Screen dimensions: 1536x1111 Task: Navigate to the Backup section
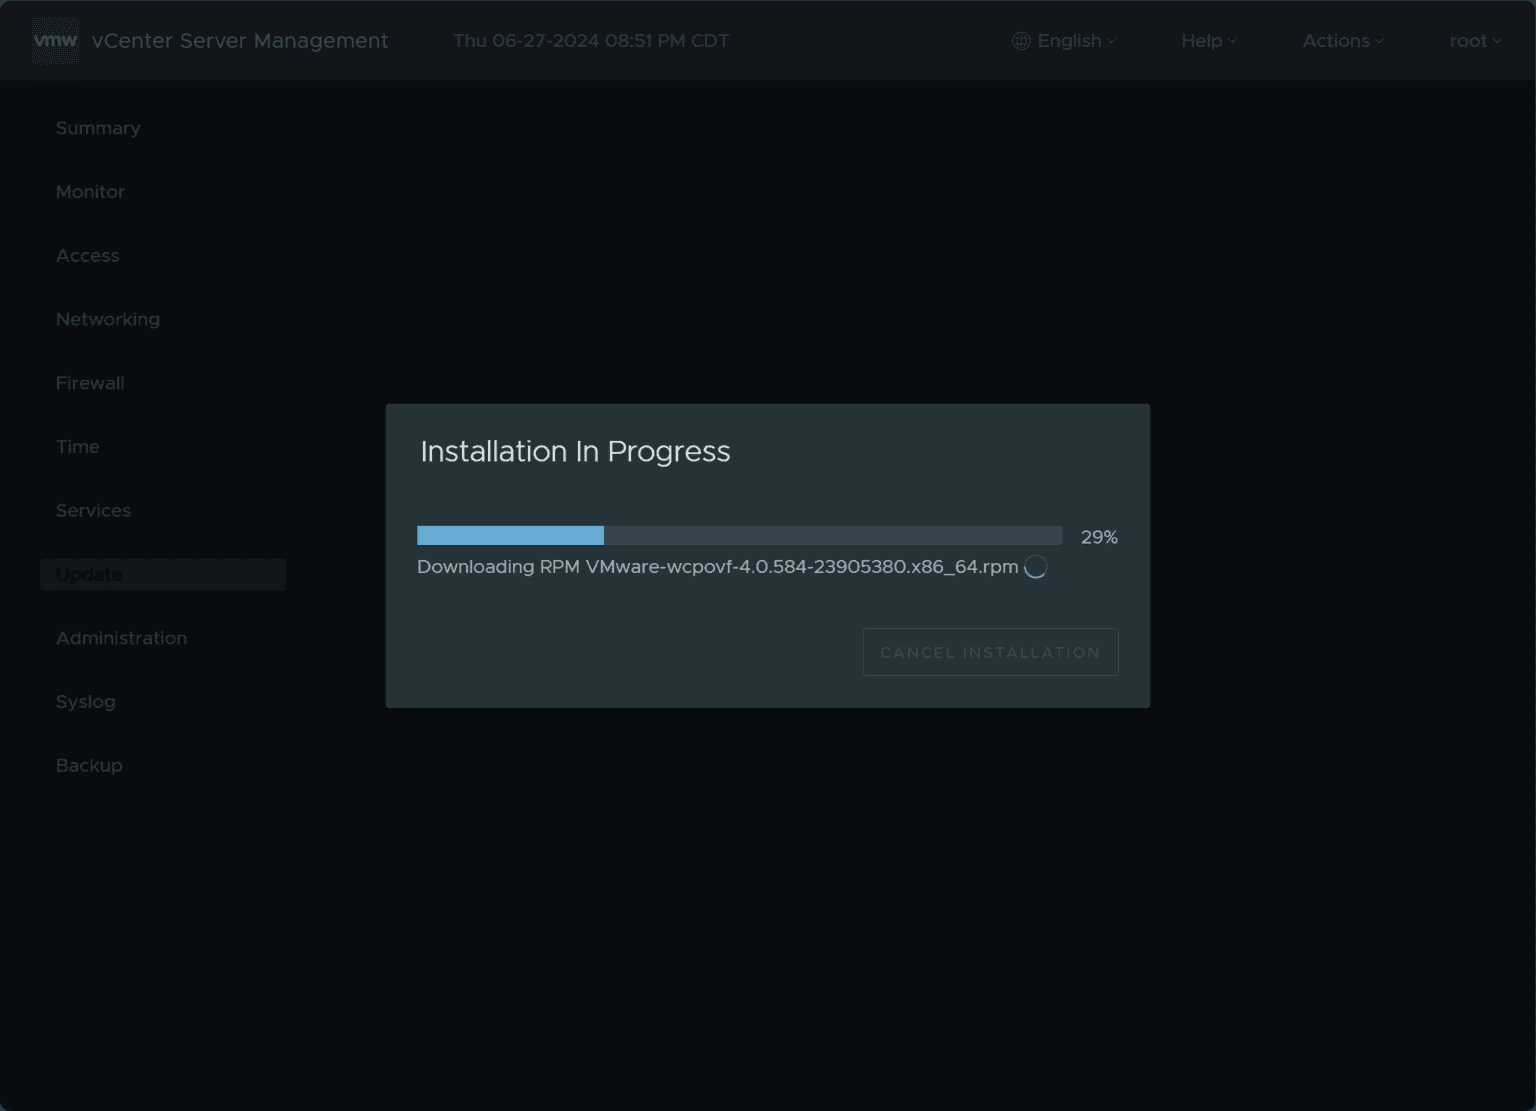coord(89,765)
